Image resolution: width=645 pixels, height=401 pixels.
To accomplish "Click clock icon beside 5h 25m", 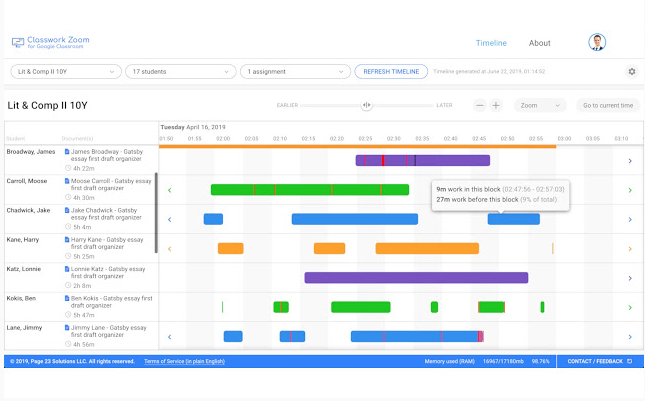I will point(68,256).
